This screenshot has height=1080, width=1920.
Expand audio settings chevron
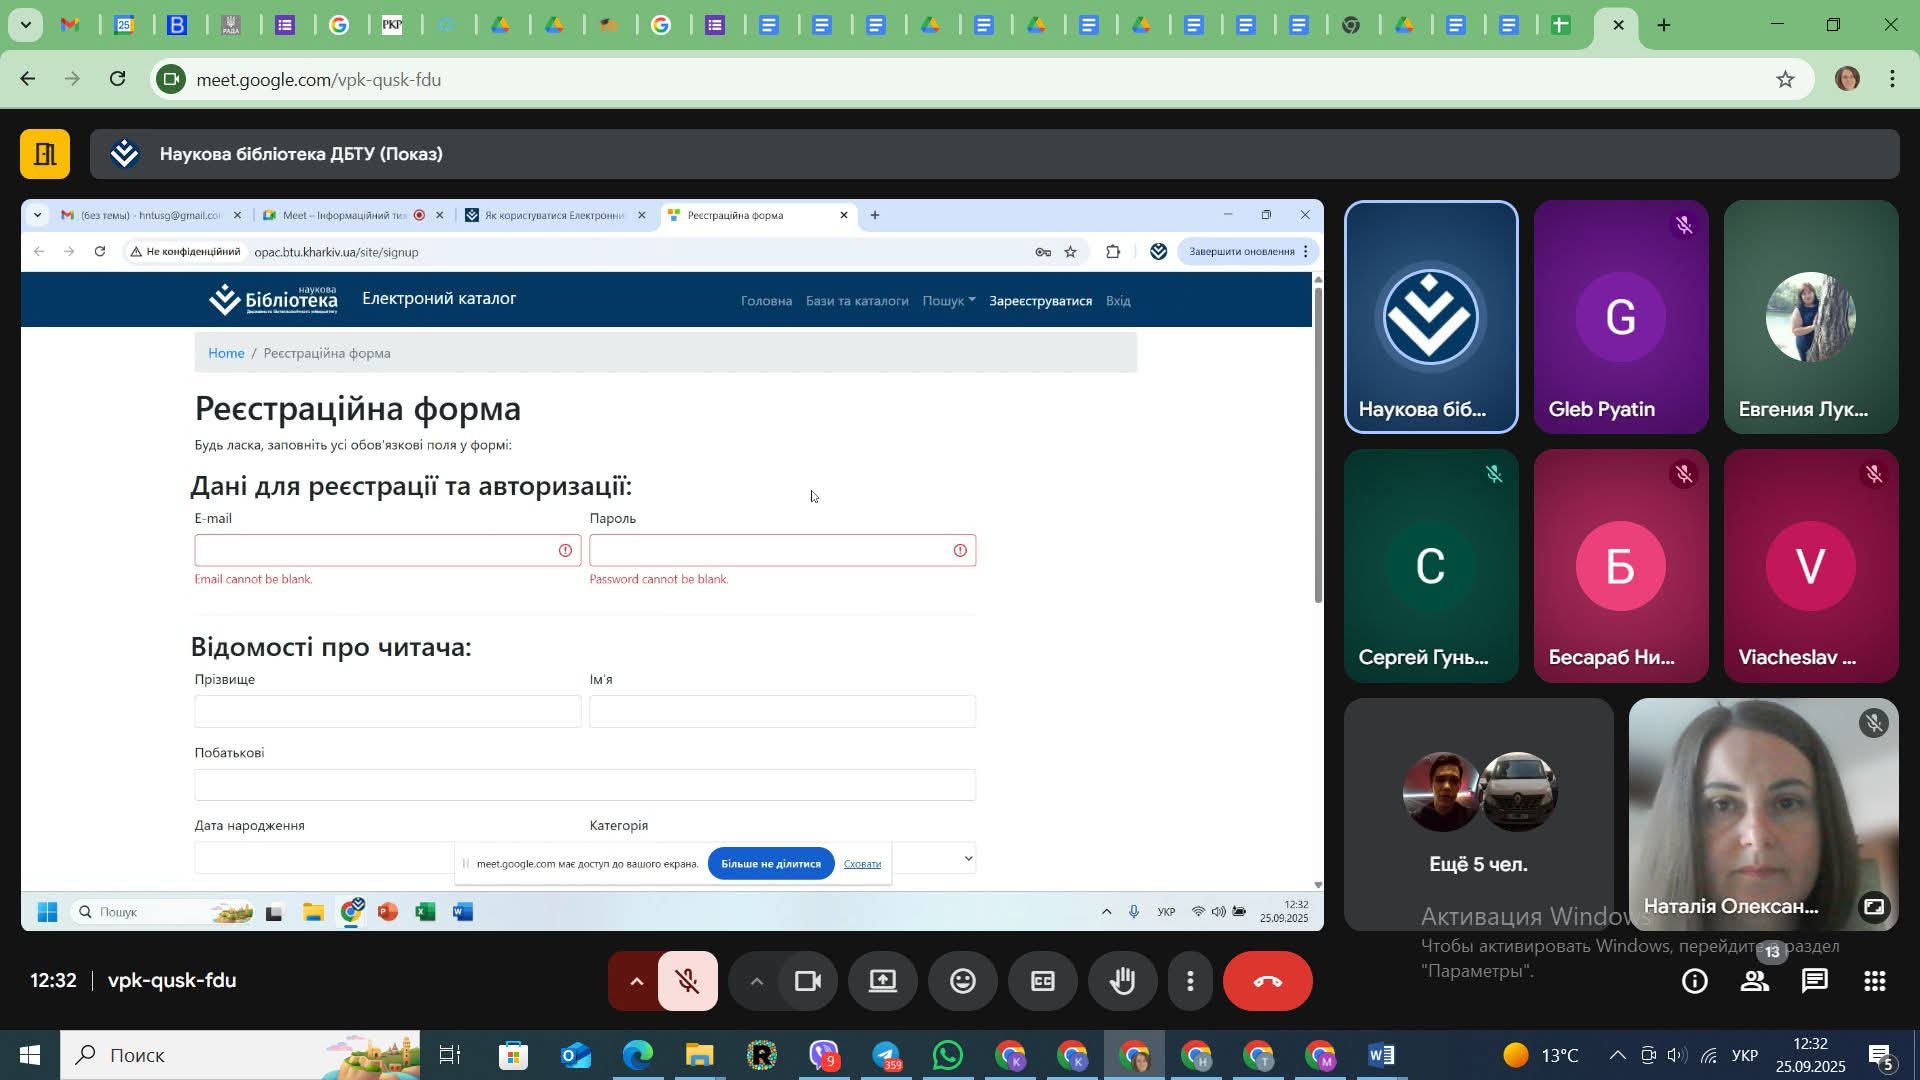(x=636, y=981)
